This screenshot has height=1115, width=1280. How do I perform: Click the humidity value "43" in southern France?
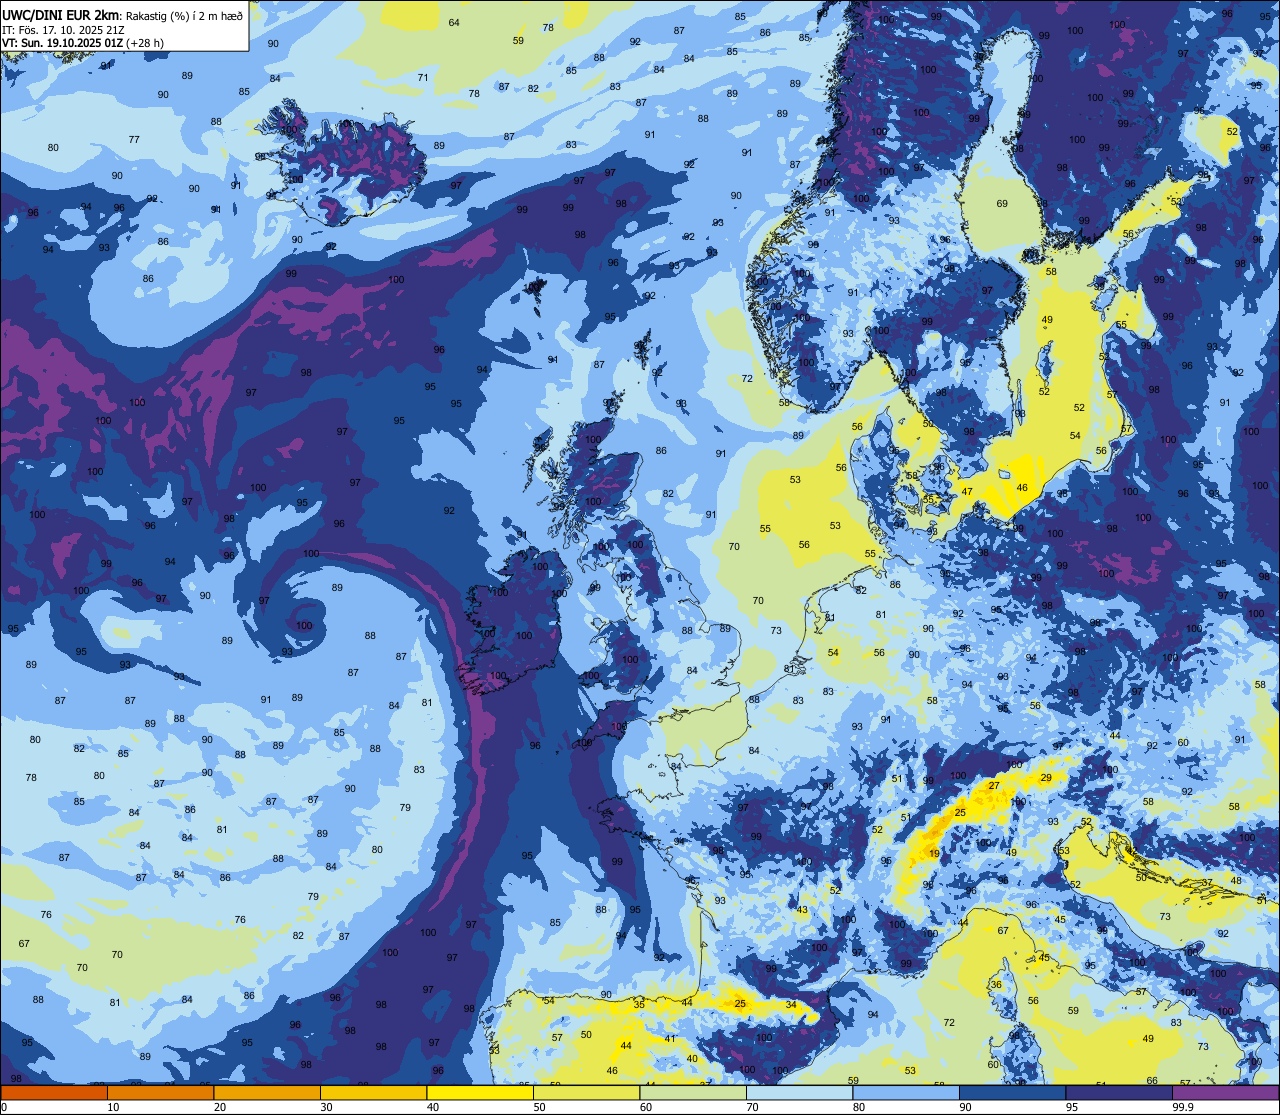802,909
